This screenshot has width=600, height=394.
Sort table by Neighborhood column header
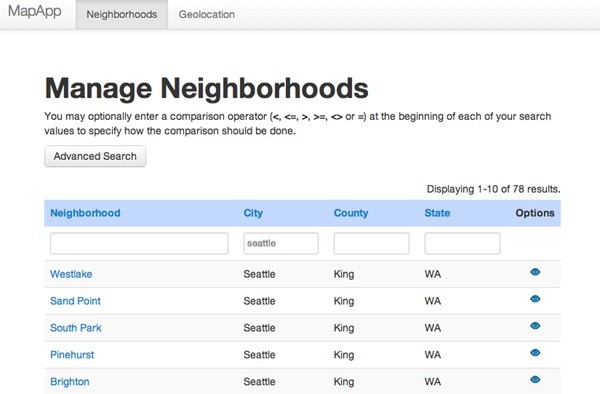tap(85, 213)
